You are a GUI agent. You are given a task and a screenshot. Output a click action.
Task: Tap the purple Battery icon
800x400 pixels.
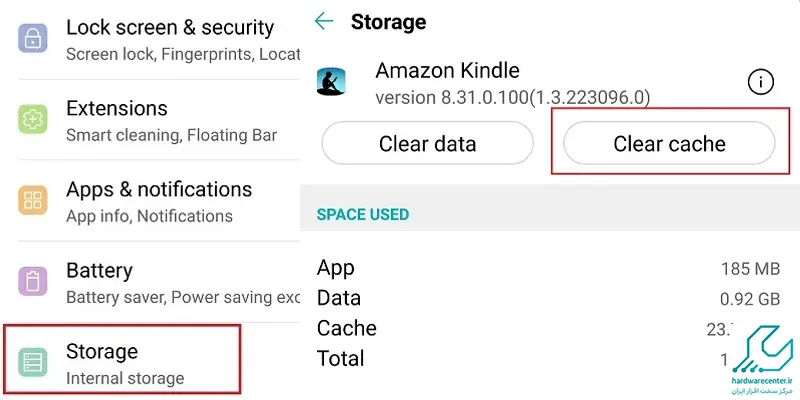tap(33, 281)
